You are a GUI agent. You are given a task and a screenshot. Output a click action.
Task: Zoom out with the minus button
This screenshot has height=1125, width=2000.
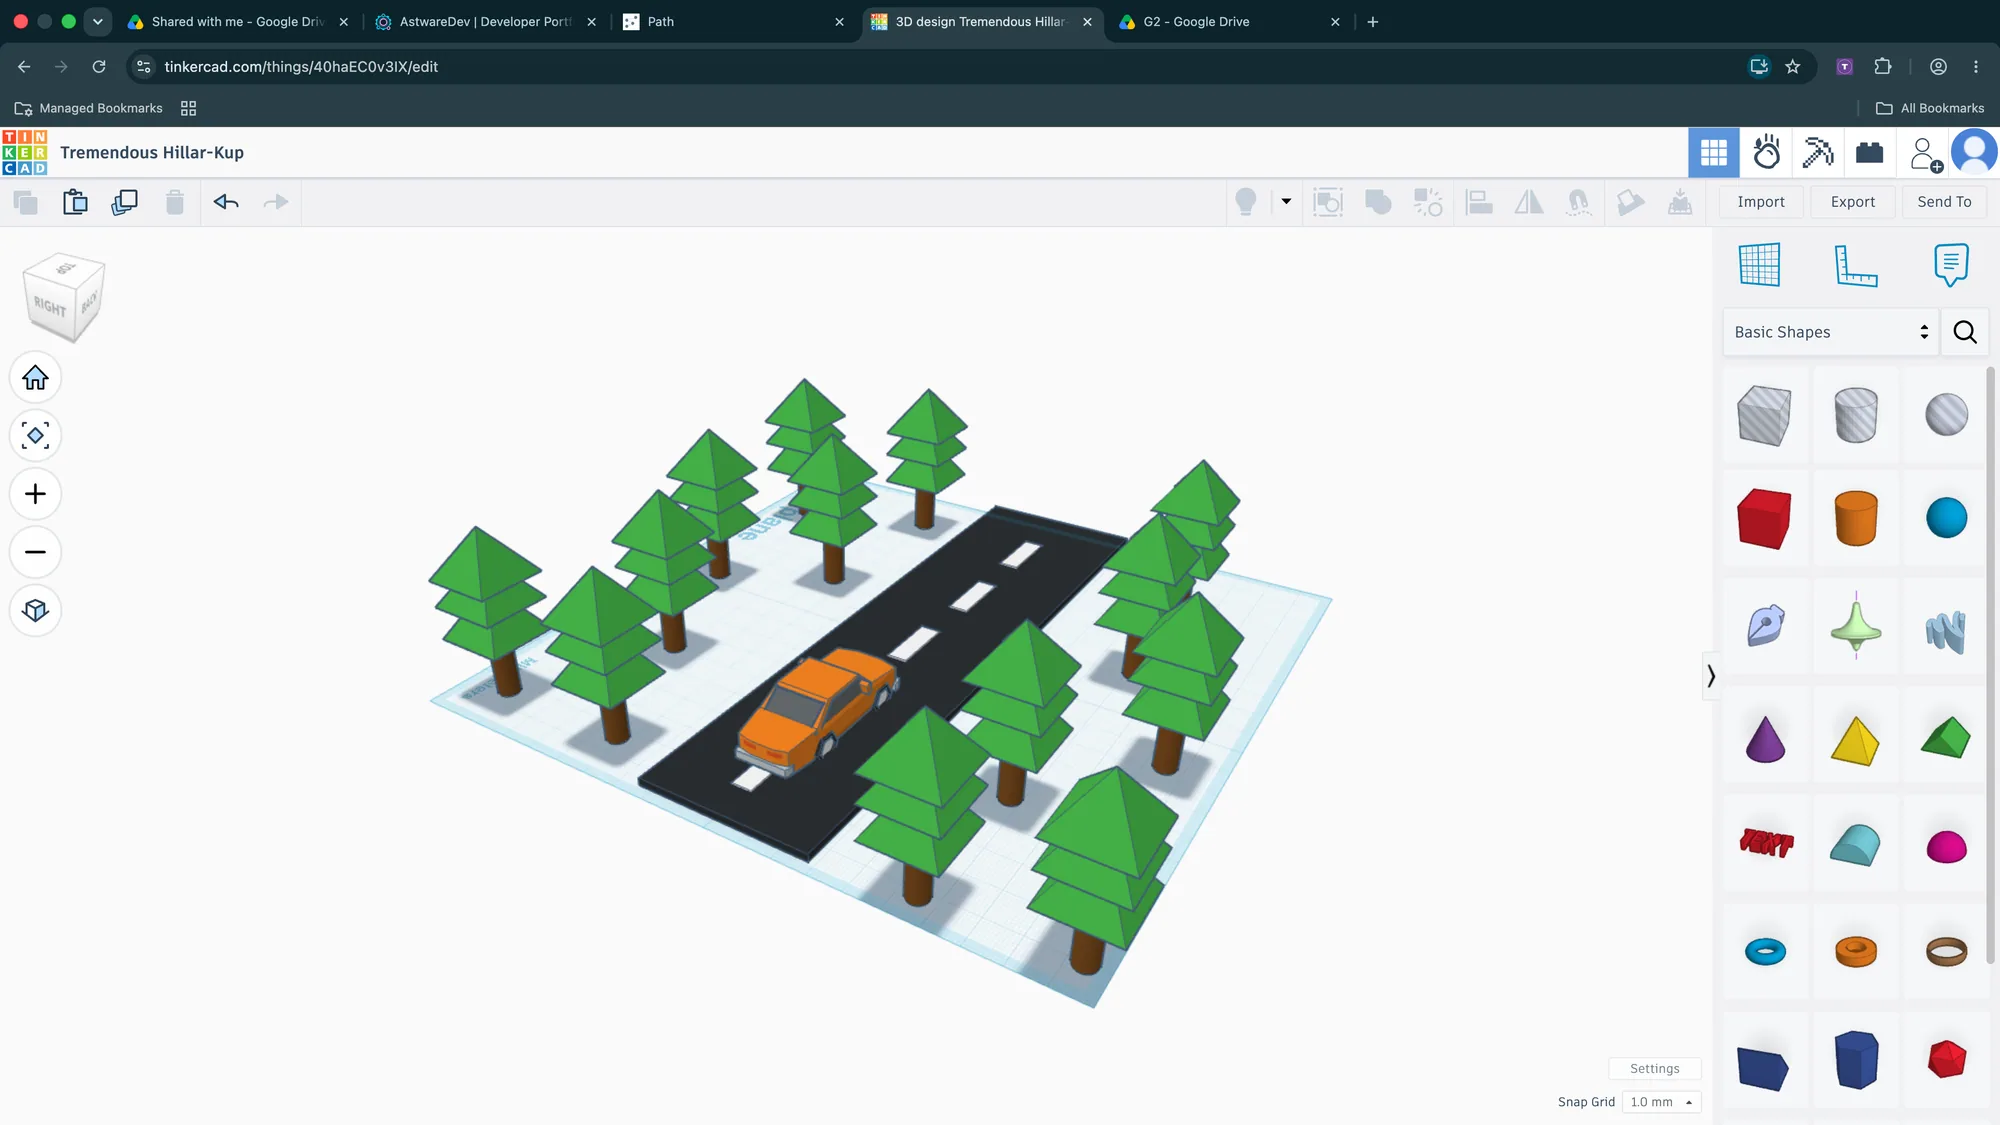[x=35, y=552]
